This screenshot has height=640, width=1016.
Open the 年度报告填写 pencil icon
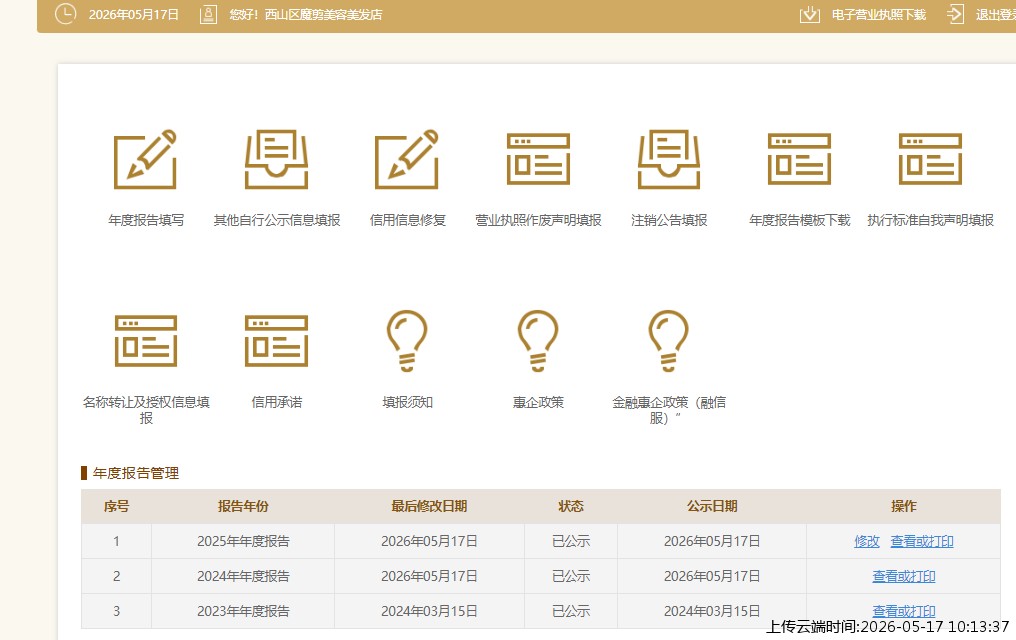(x=145, y=159)
